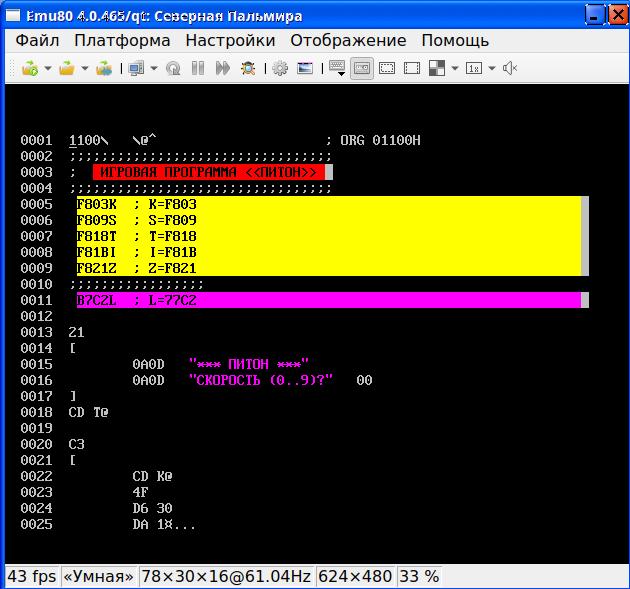Expand the dropdown next to second folder icon
This screenshot has width=630, height=589.
point(84,69)
